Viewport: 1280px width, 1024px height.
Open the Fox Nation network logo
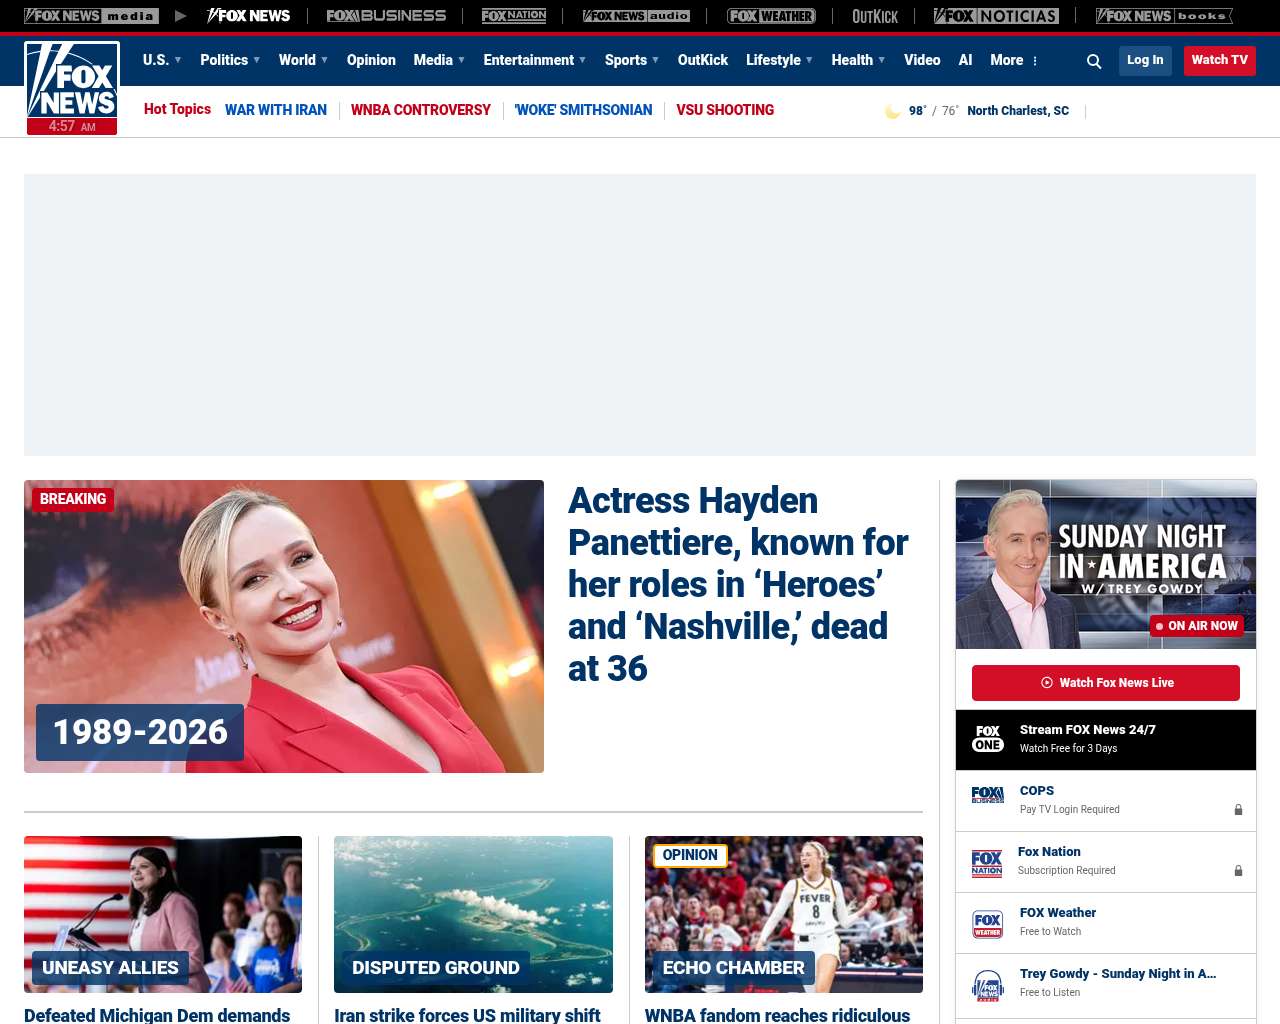(514, 16)
